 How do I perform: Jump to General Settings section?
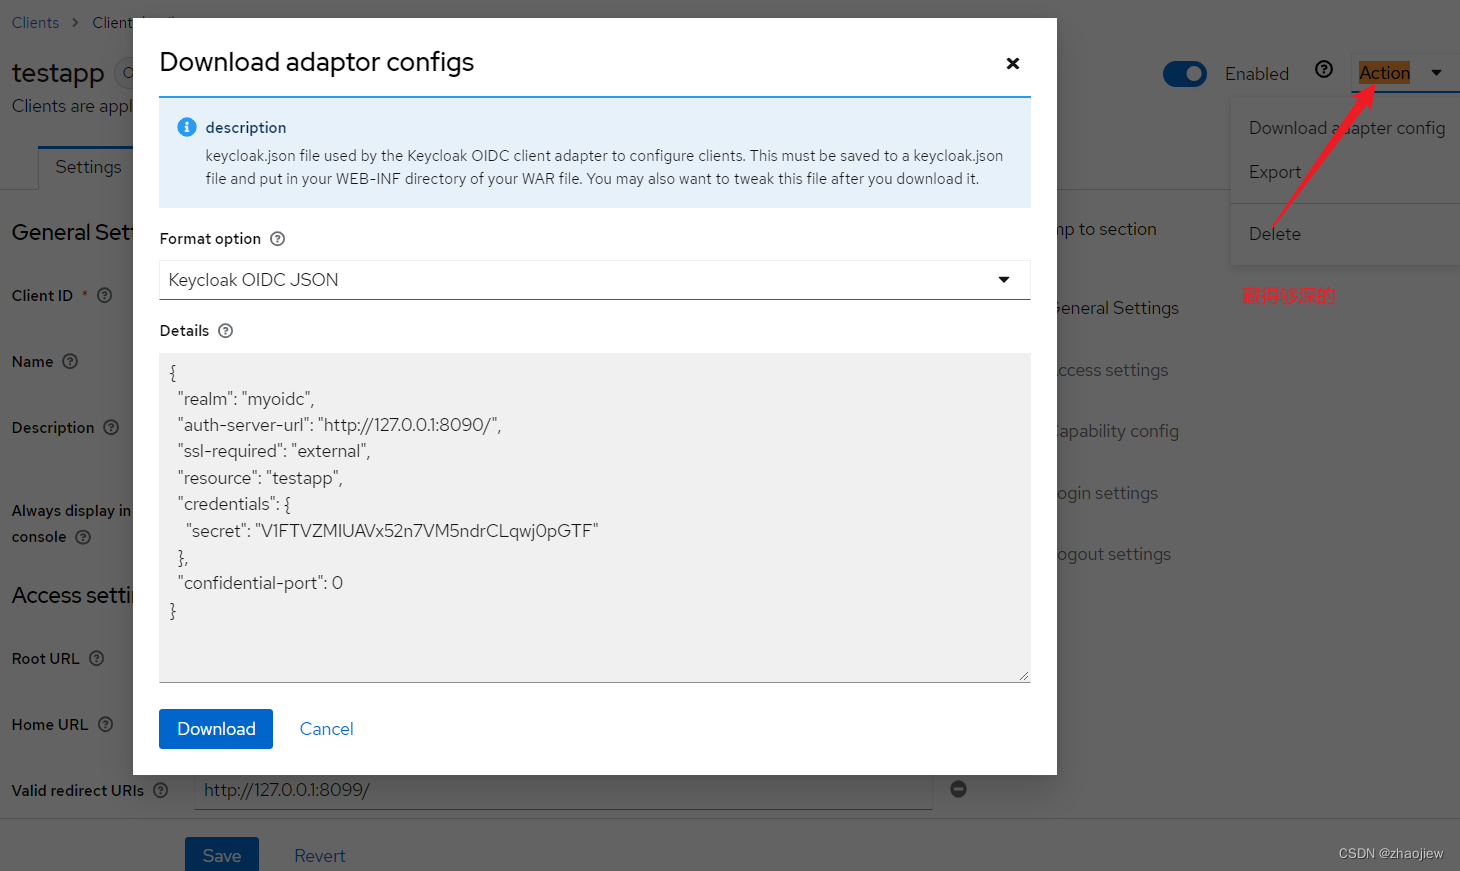(x=1118, y=308)
